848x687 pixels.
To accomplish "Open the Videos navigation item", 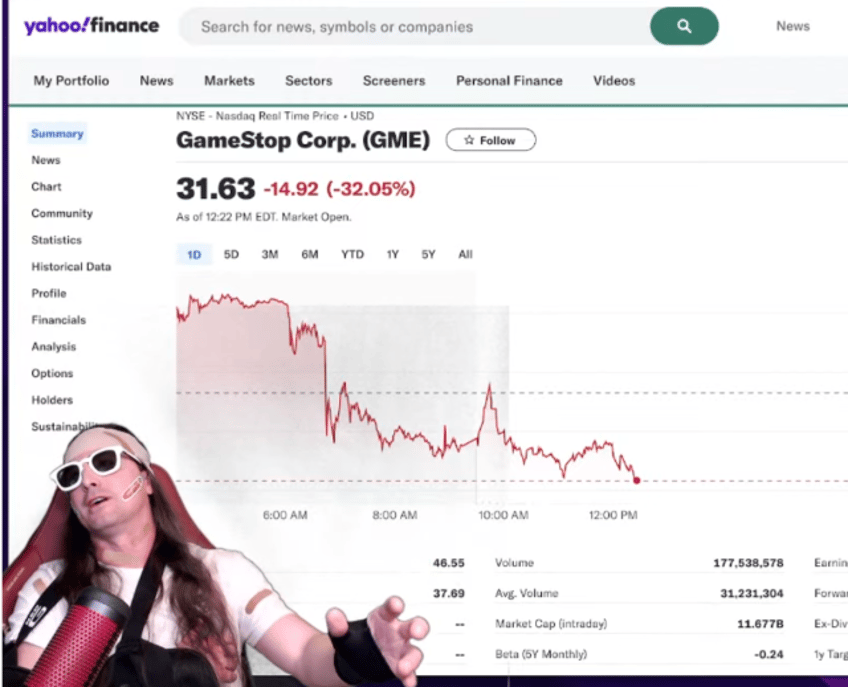I will click(614, 81).
